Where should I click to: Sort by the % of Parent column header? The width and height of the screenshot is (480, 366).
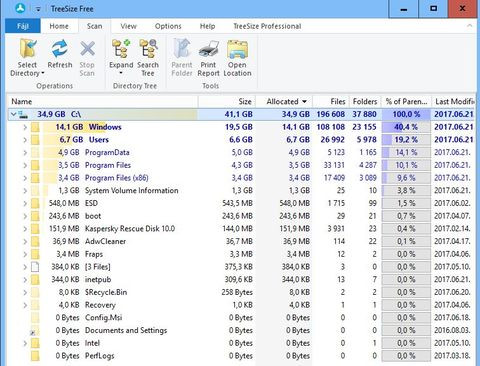pos(406,101)
